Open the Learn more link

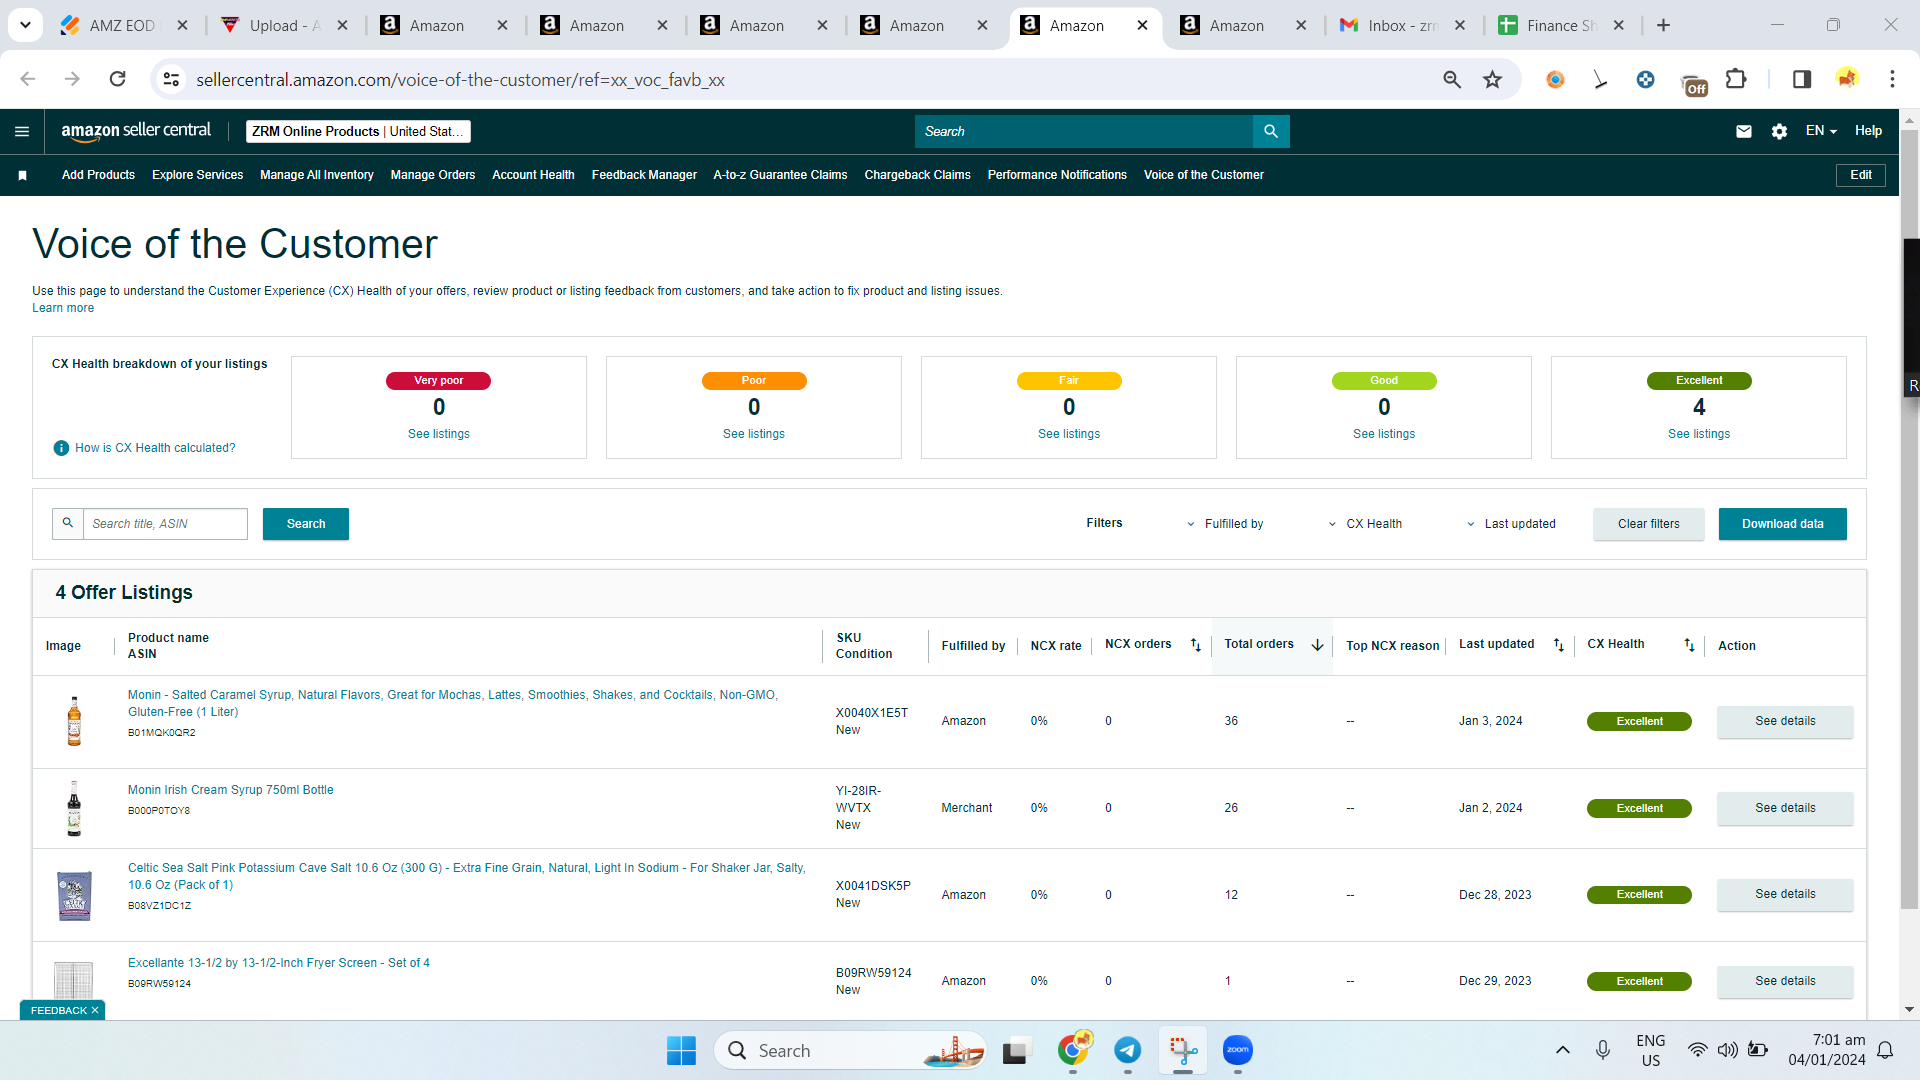(63, 308)
